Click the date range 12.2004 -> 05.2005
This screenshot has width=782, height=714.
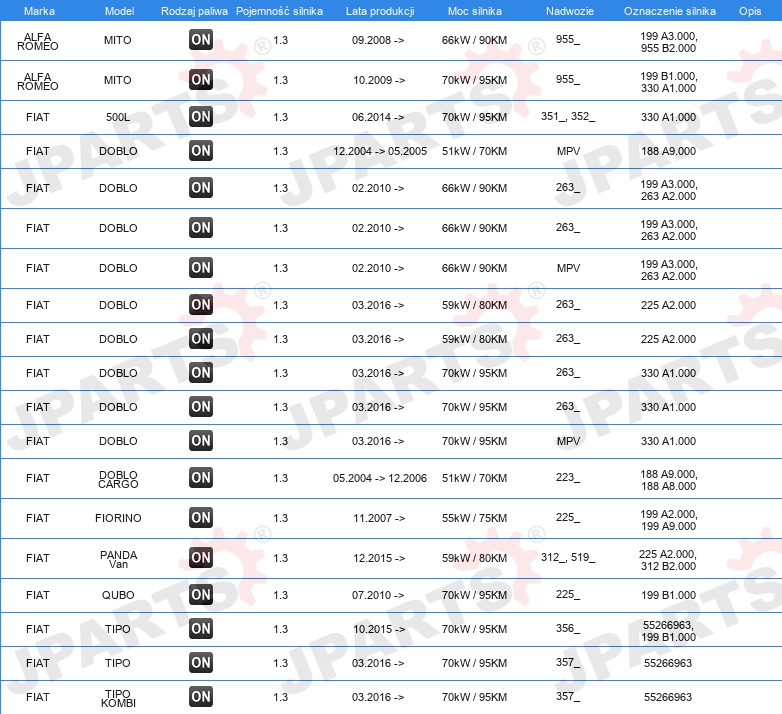click(380, 151)
